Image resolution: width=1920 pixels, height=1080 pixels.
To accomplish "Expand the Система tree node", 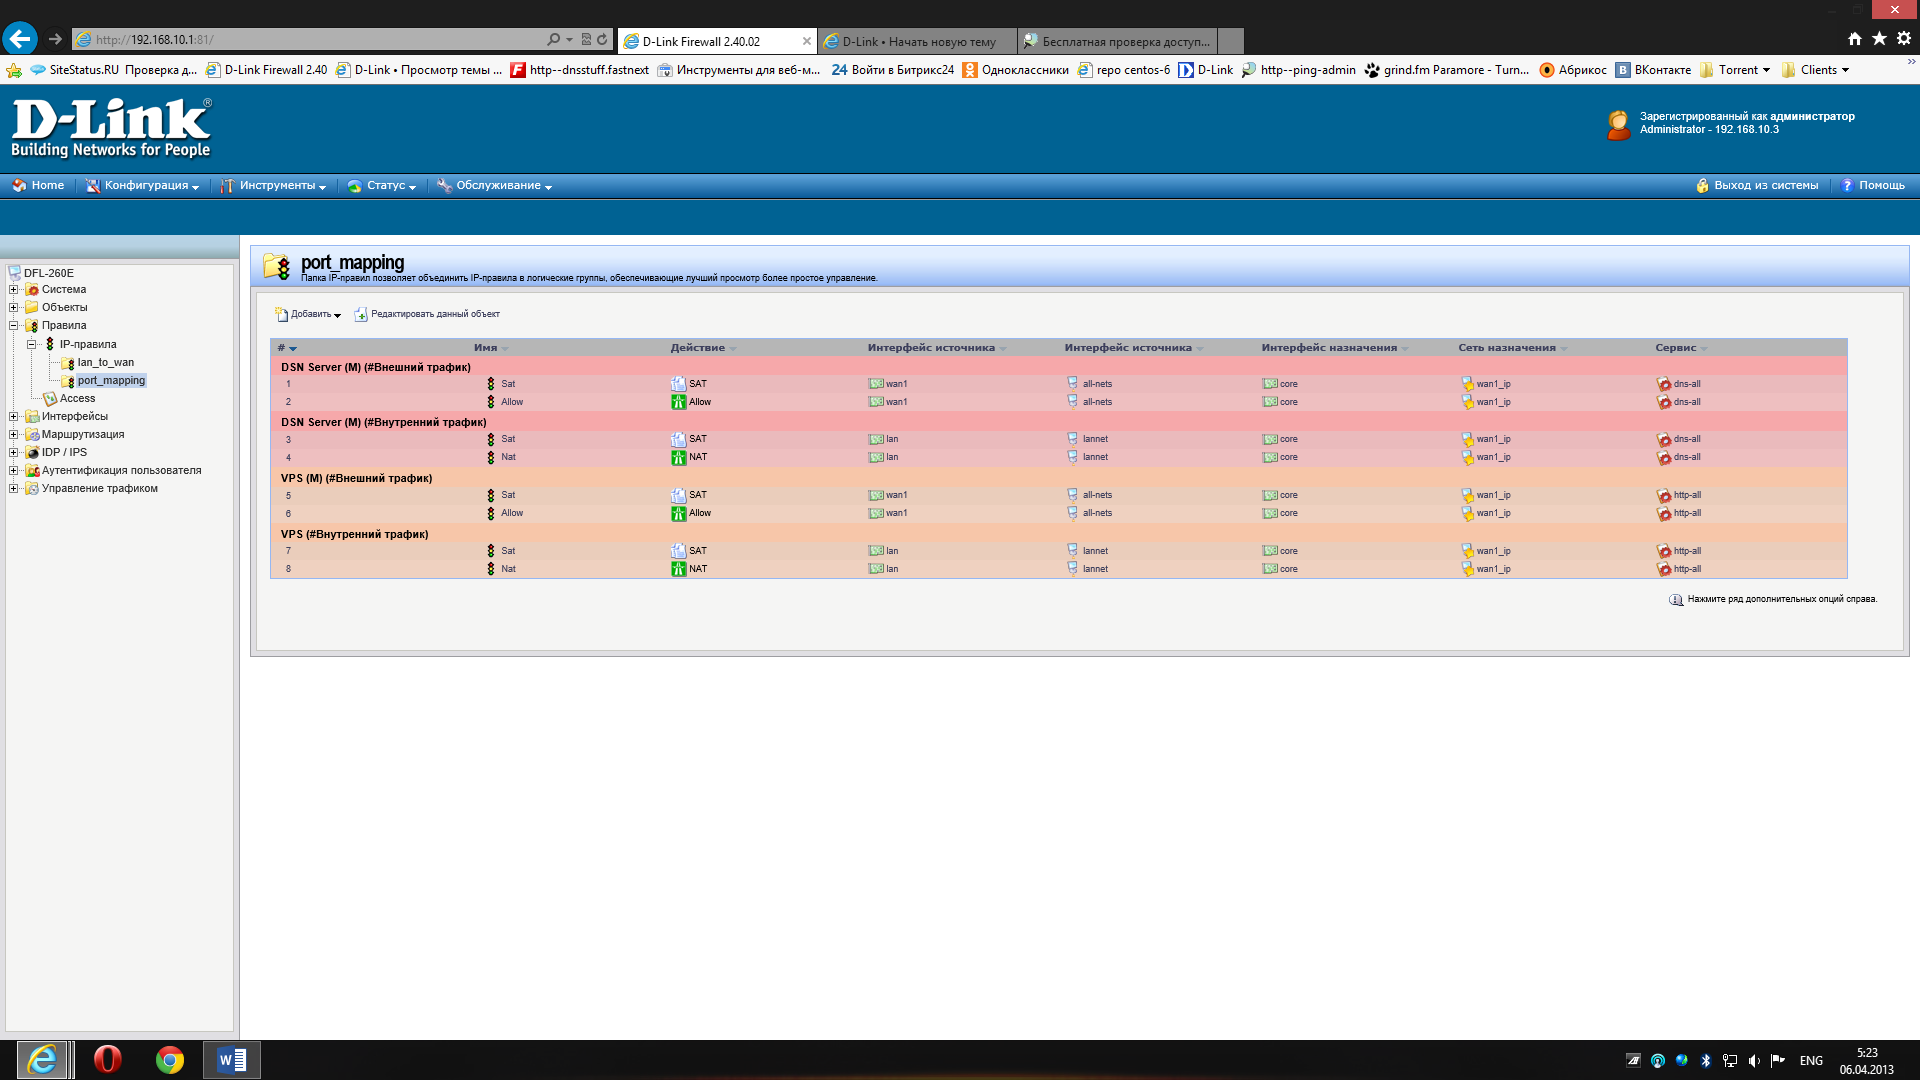I will click(x=14, y=290).
